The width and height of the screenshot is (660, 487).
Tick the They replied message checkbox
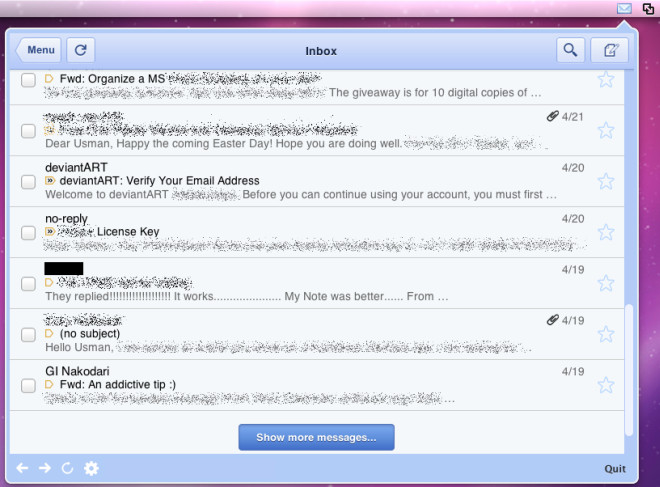coord(28,284)
